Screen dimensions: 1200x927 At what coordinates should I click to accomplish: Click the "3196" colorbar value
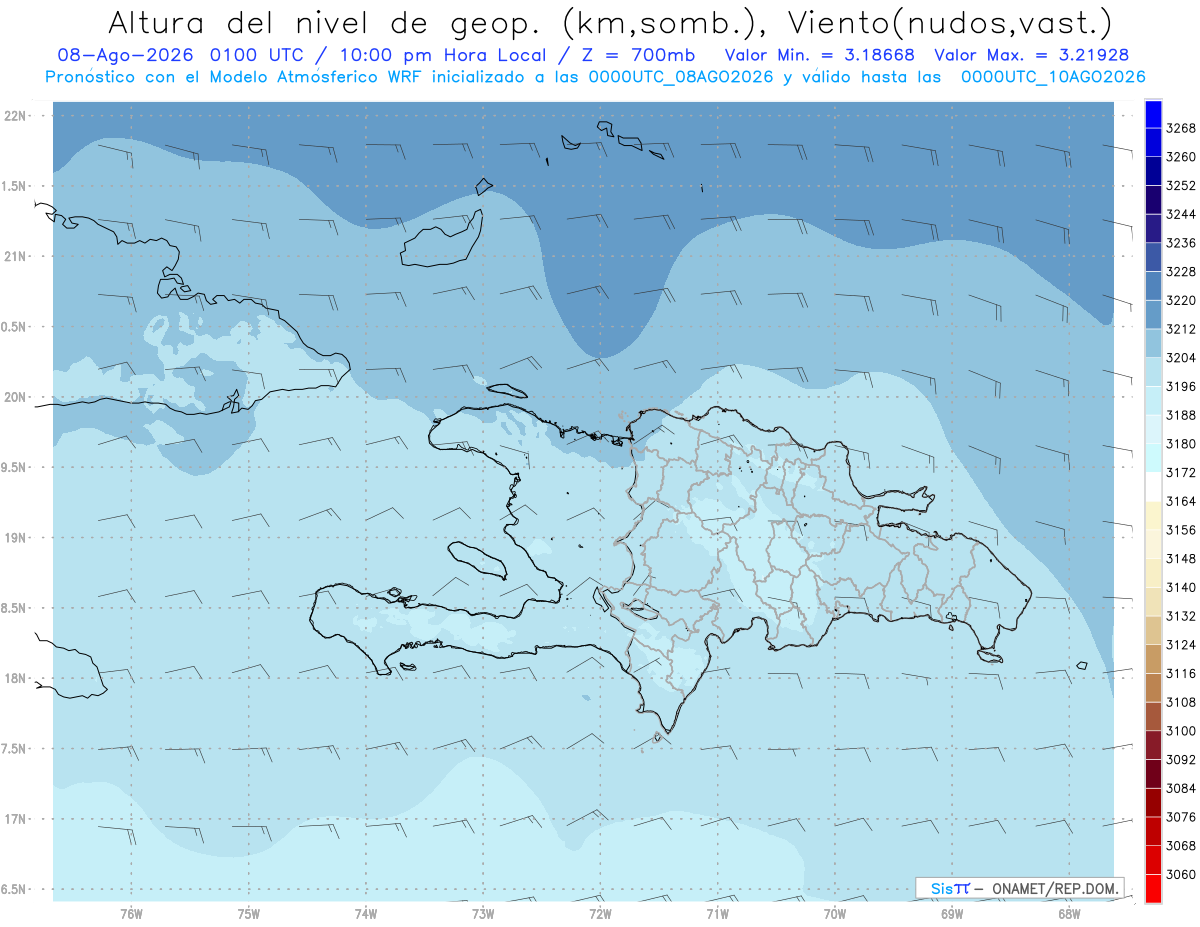[1181, 386]
